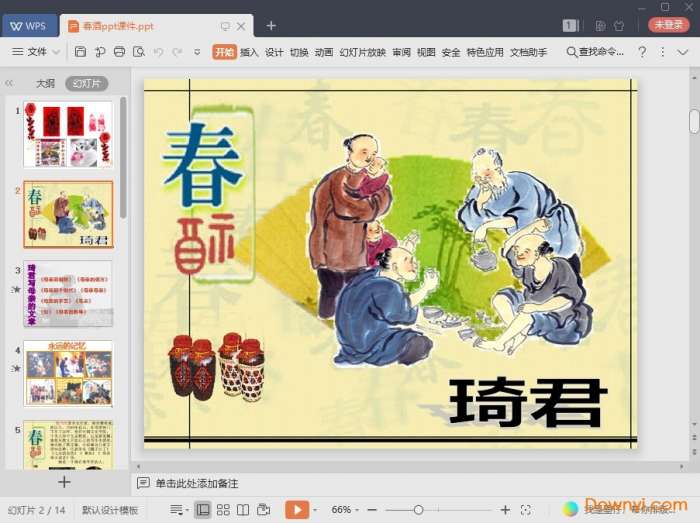Click the skin shirt icon
Image resolution: width=700 pixels, height=523 pixels.
(x=619, y=26)
